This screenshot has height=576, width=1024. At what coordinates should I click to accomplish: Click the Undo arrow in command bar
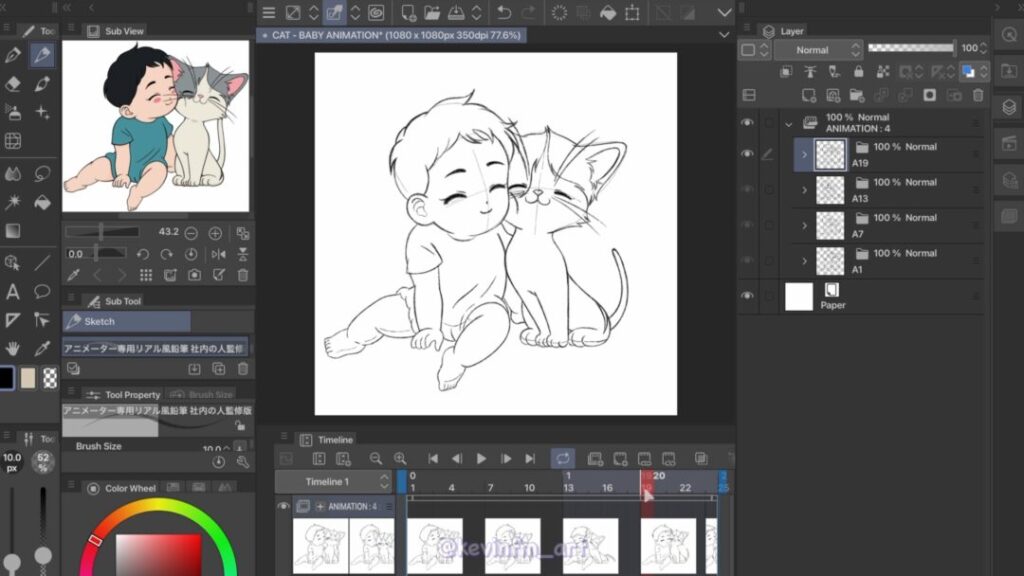504,13
